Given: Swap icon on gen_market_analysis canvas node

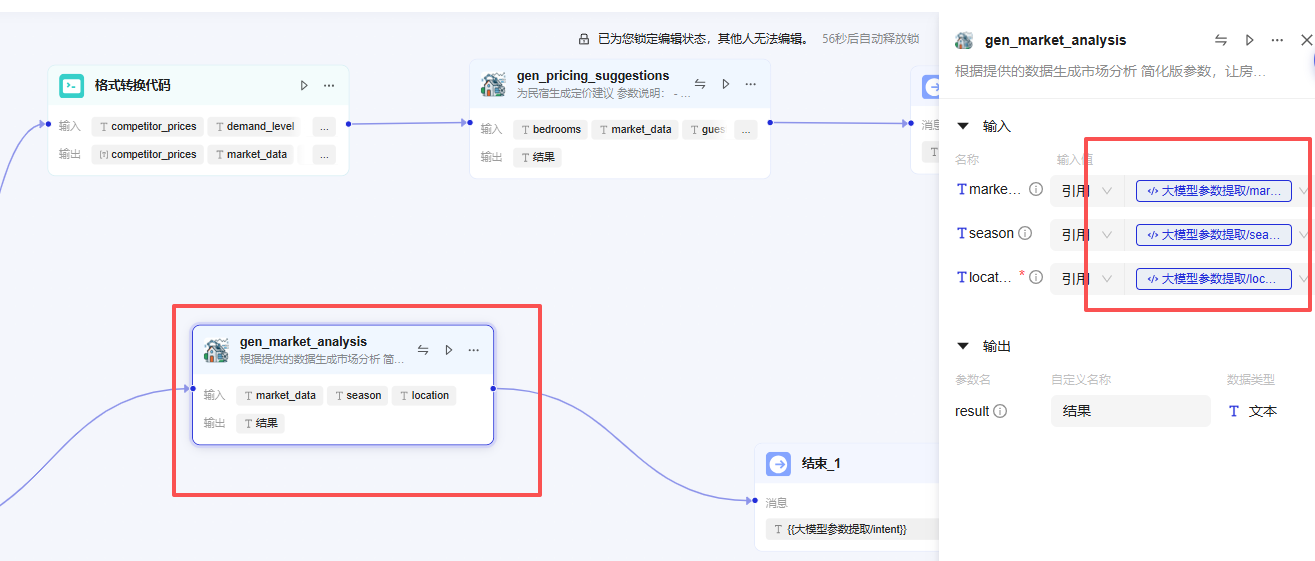Looking at the screenshot, I should pyautogui.click(x=423, y=350).
